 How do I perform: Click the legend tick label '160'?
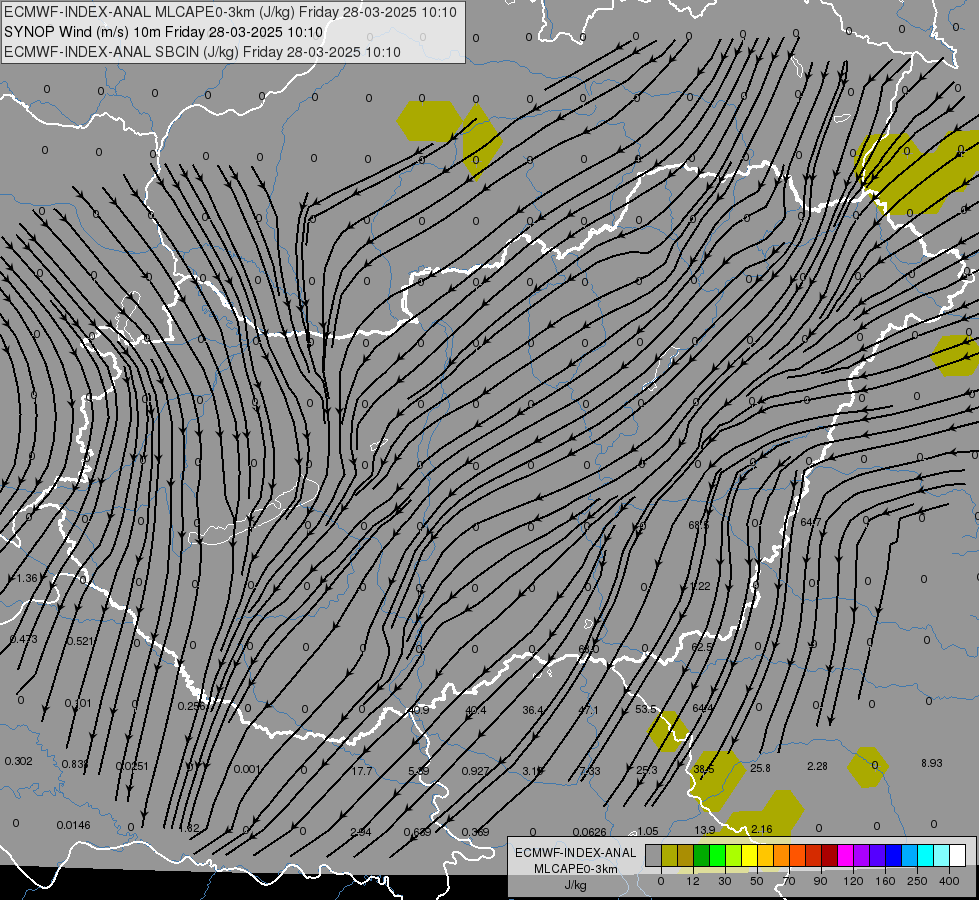(885, 881)
